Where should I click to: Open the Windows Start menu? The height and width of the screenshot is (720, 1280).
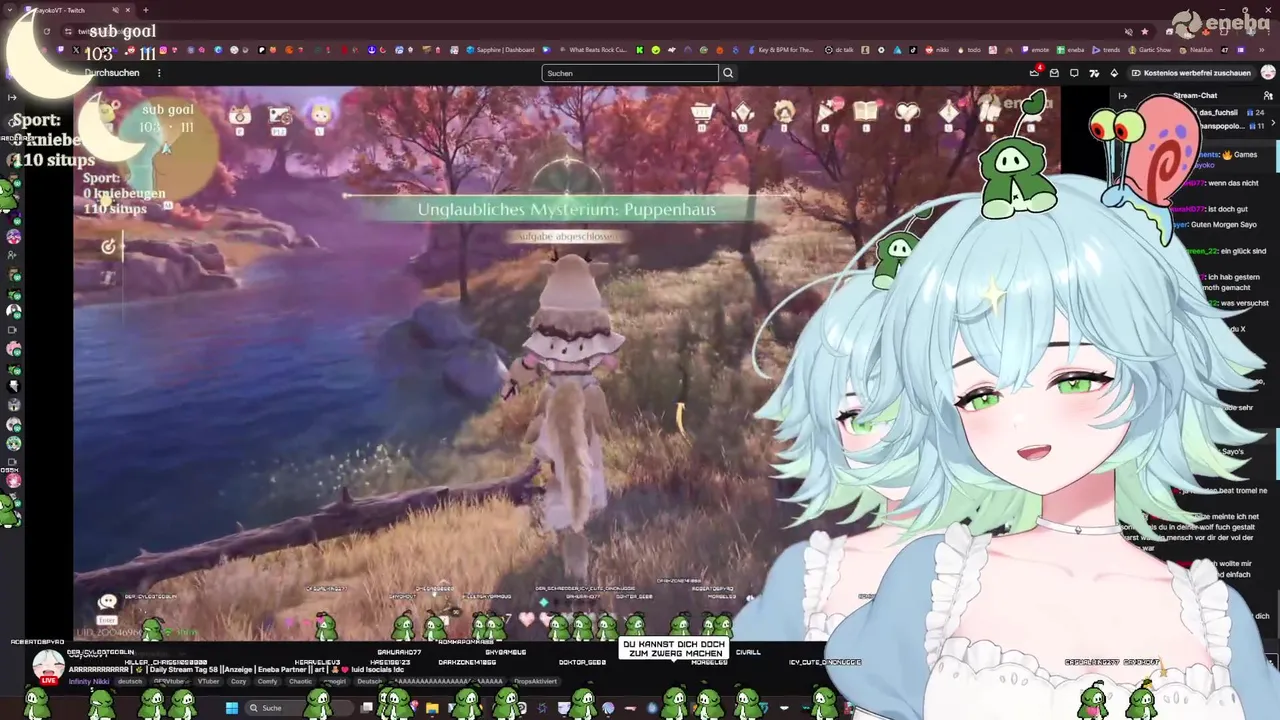232,708
